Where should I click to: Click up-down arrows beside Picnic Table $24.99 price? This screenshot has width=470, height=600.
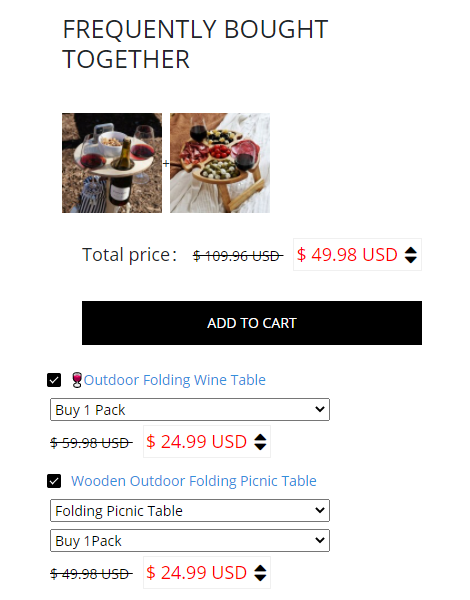pyautogui.click(x=260, y=573)
